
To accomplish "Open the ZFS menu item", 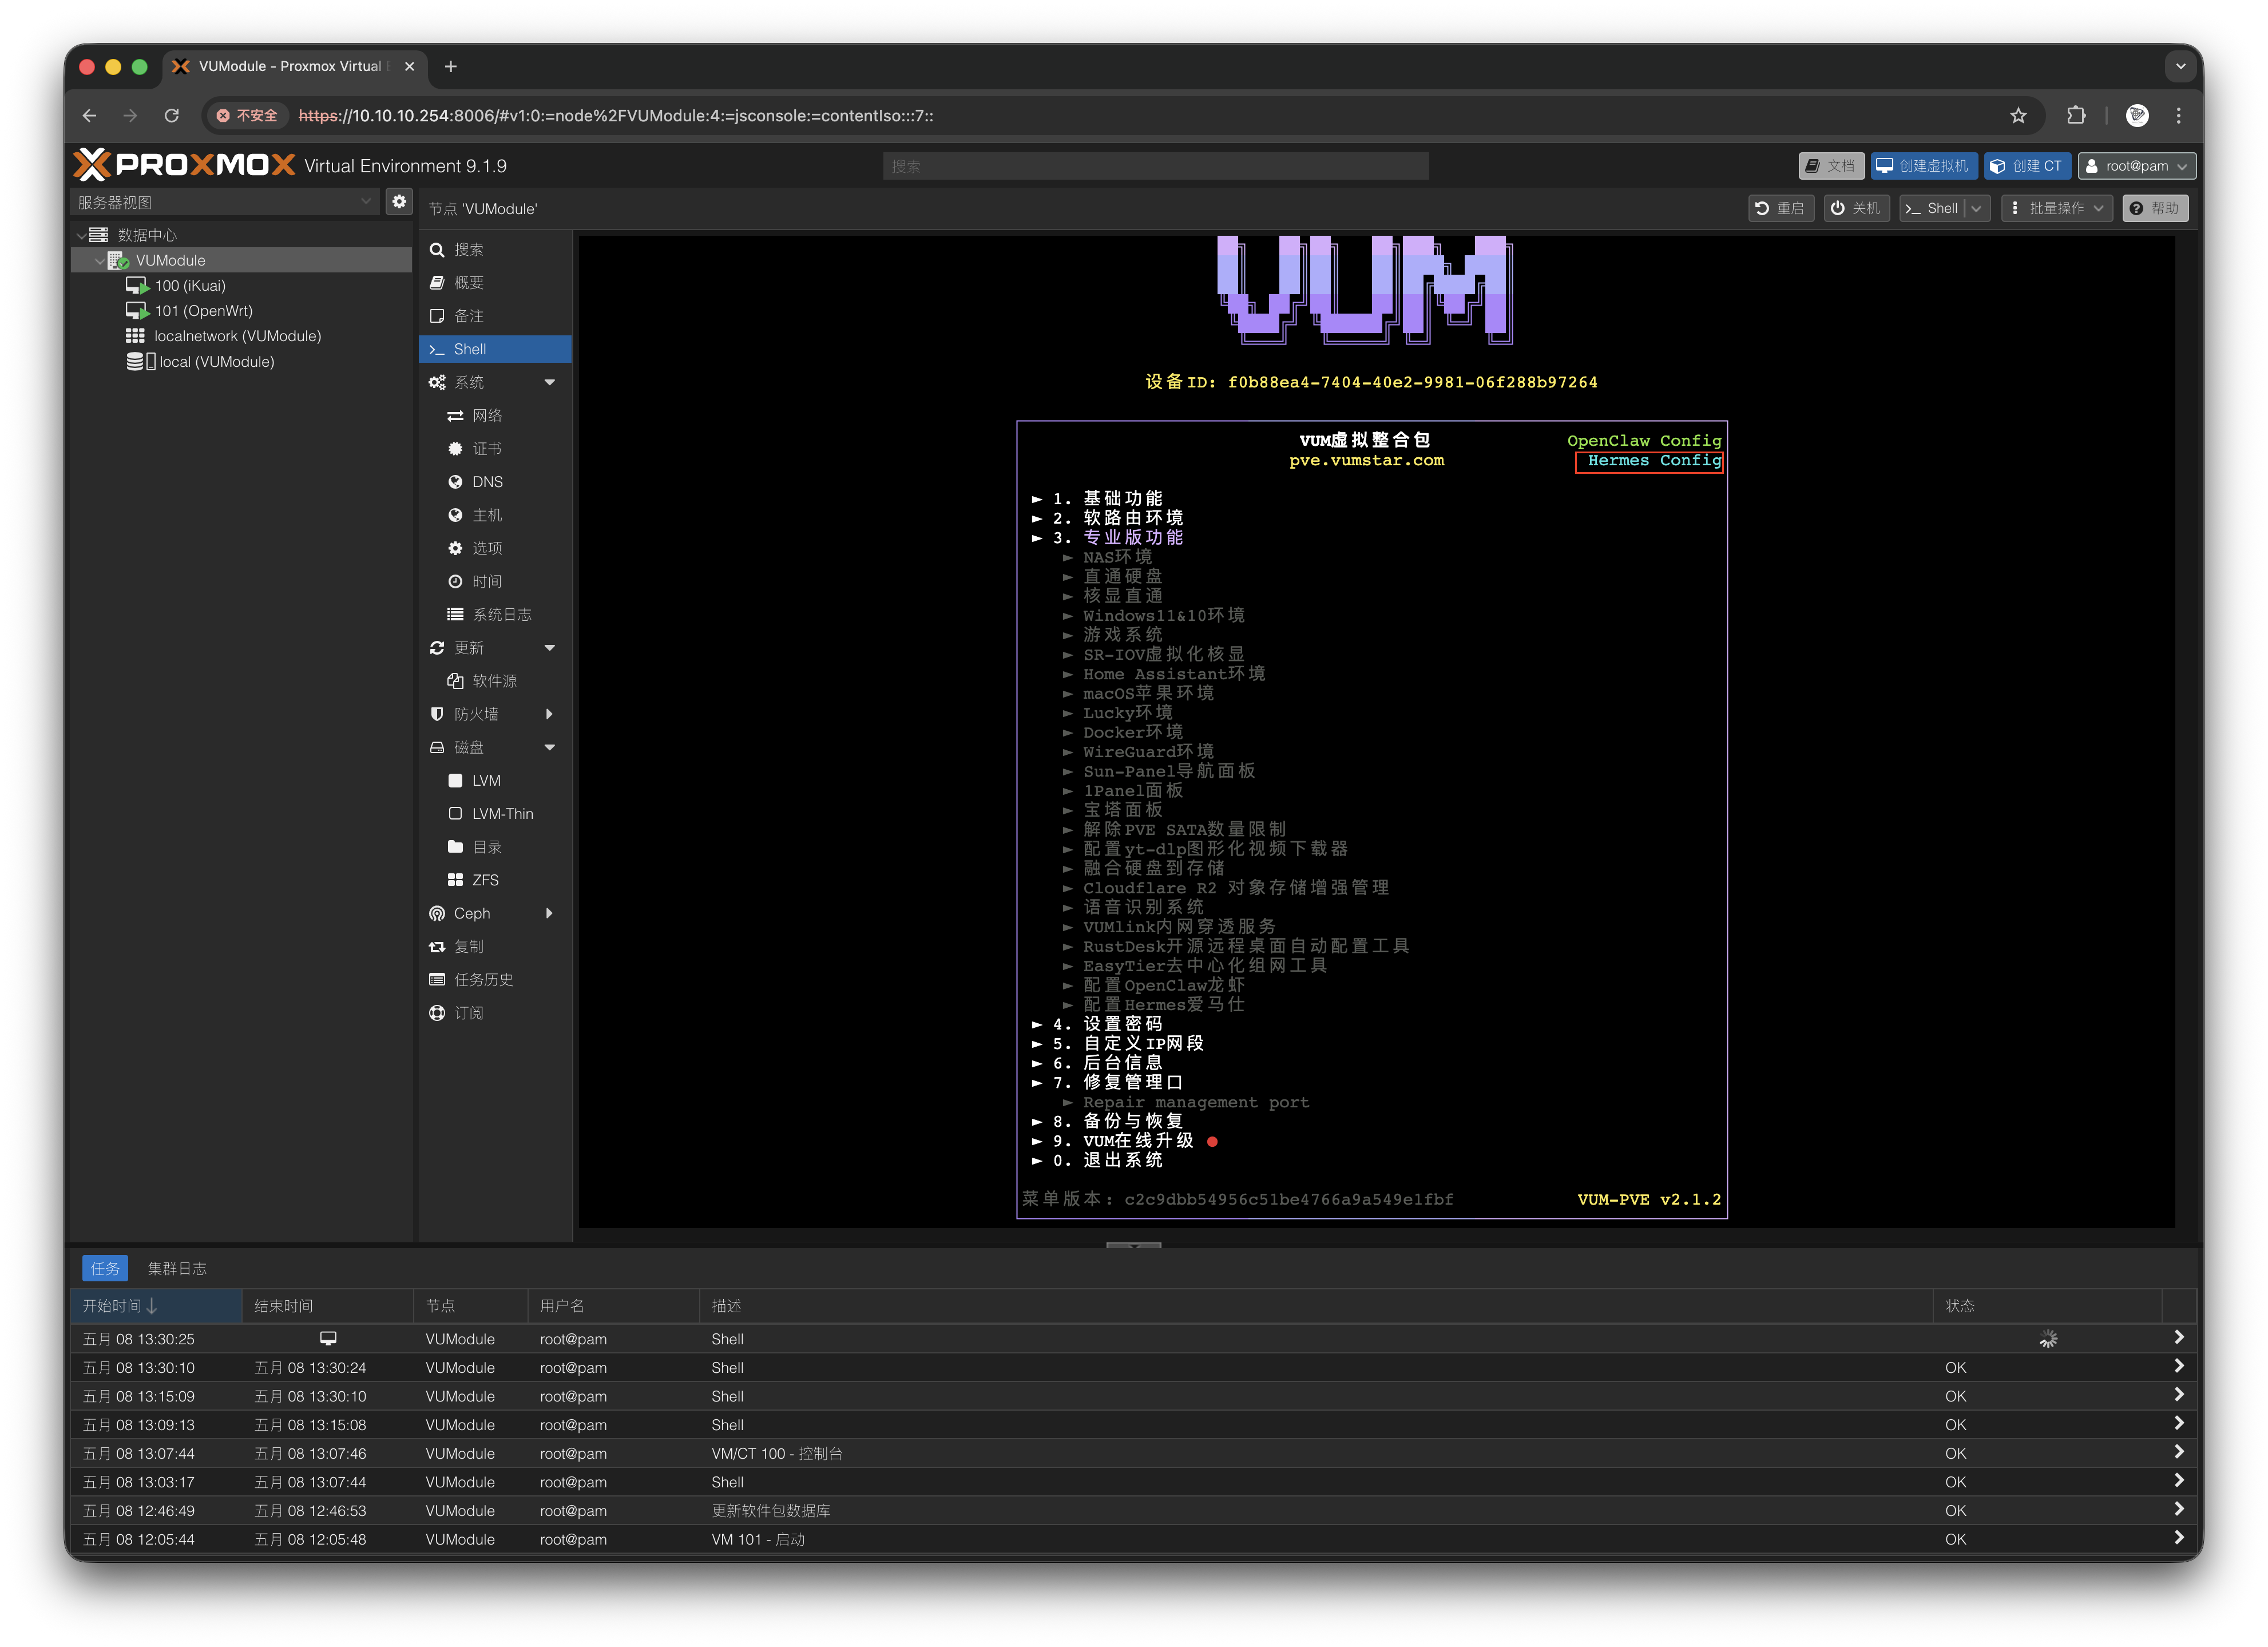I will coord(495,880).
